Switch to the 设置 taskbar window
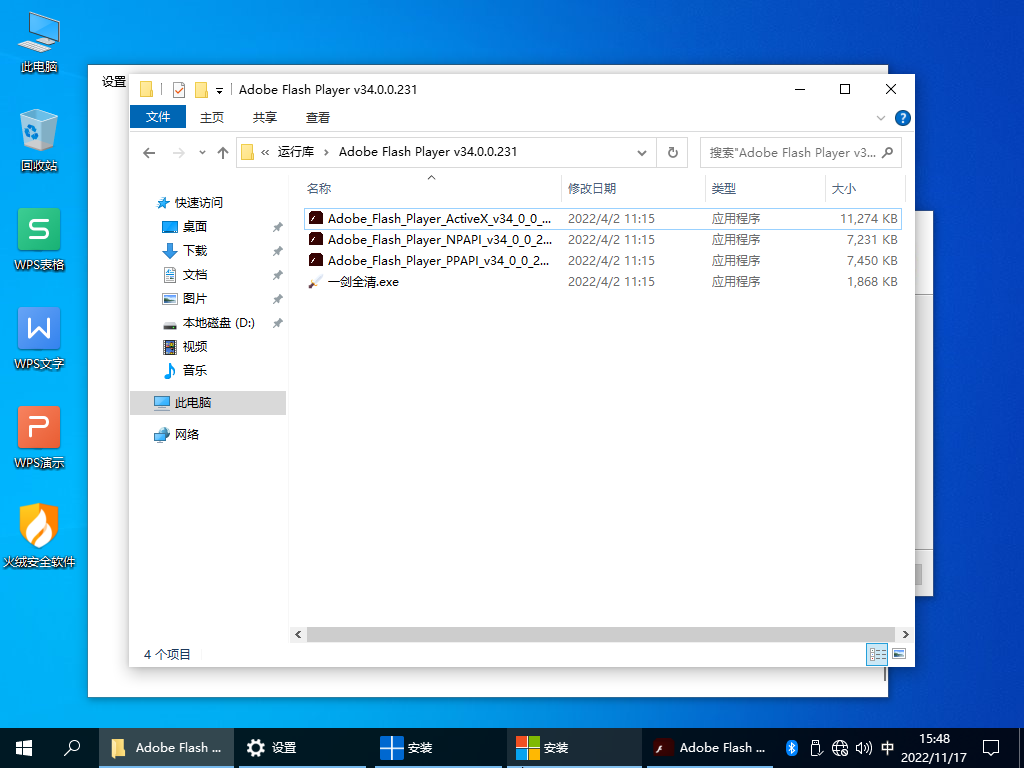The image size is (1024, 768). [x=302, y=748]
